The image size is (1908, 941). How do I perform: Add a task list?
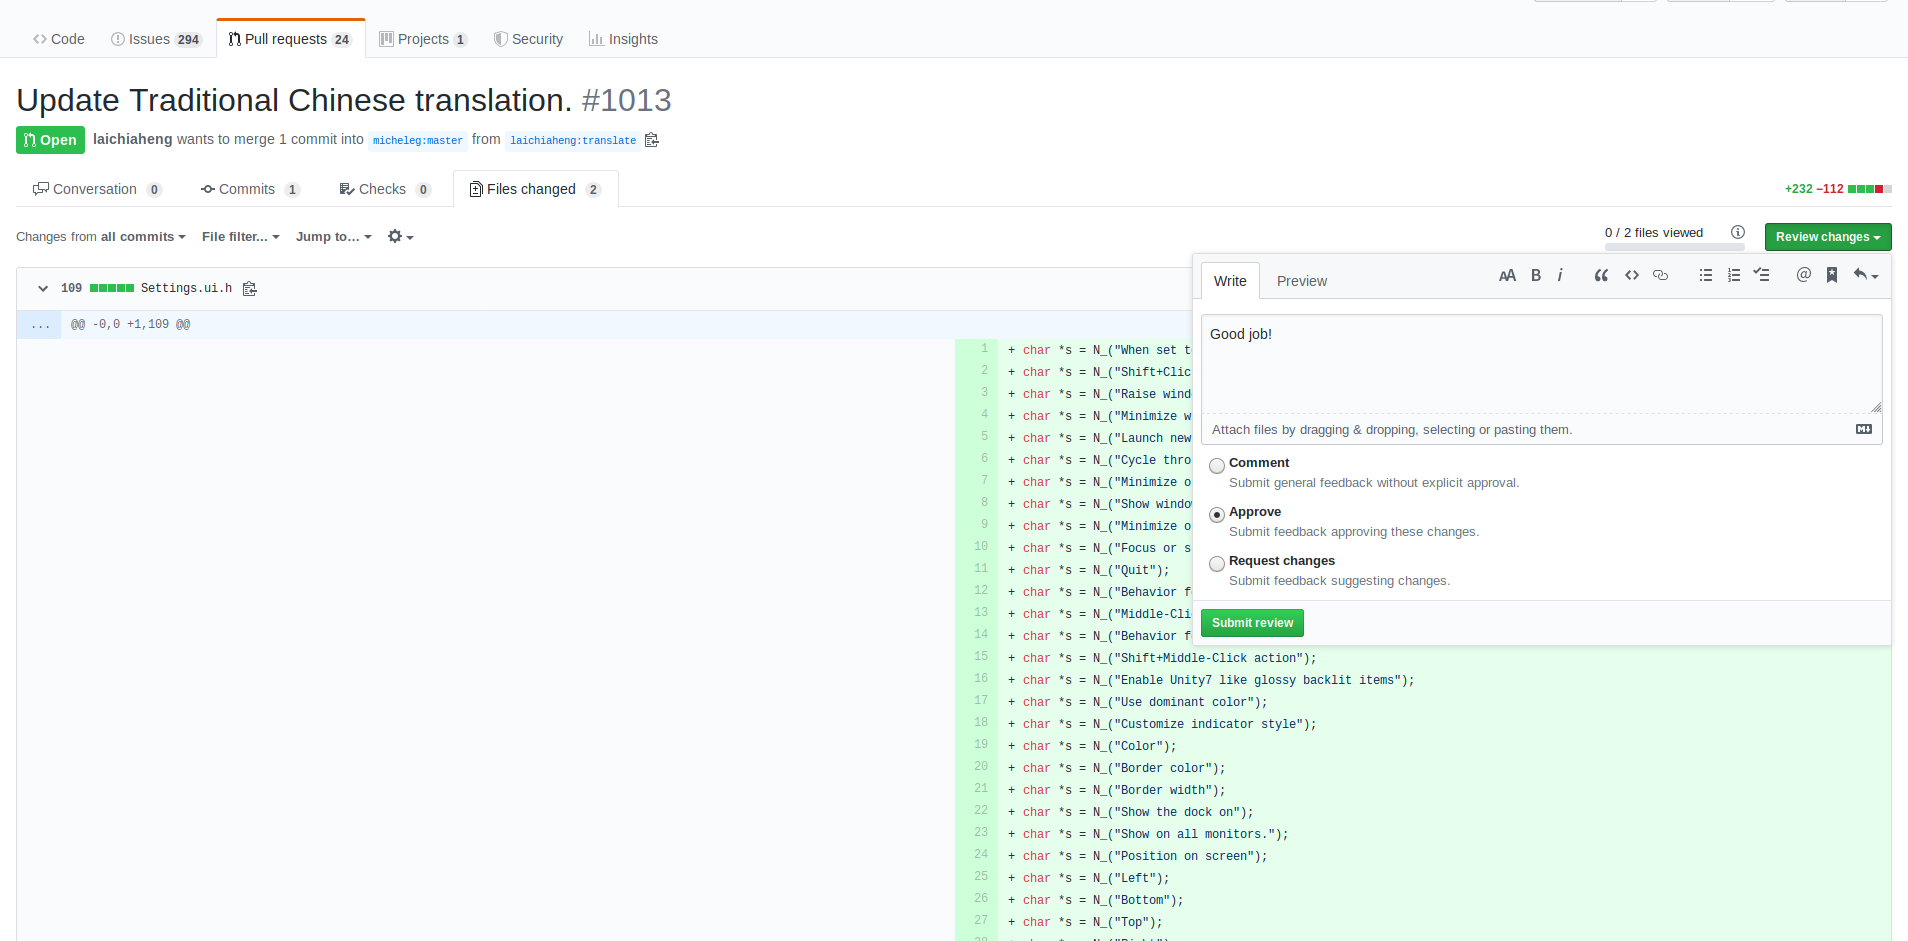[x=1762, y=276]
